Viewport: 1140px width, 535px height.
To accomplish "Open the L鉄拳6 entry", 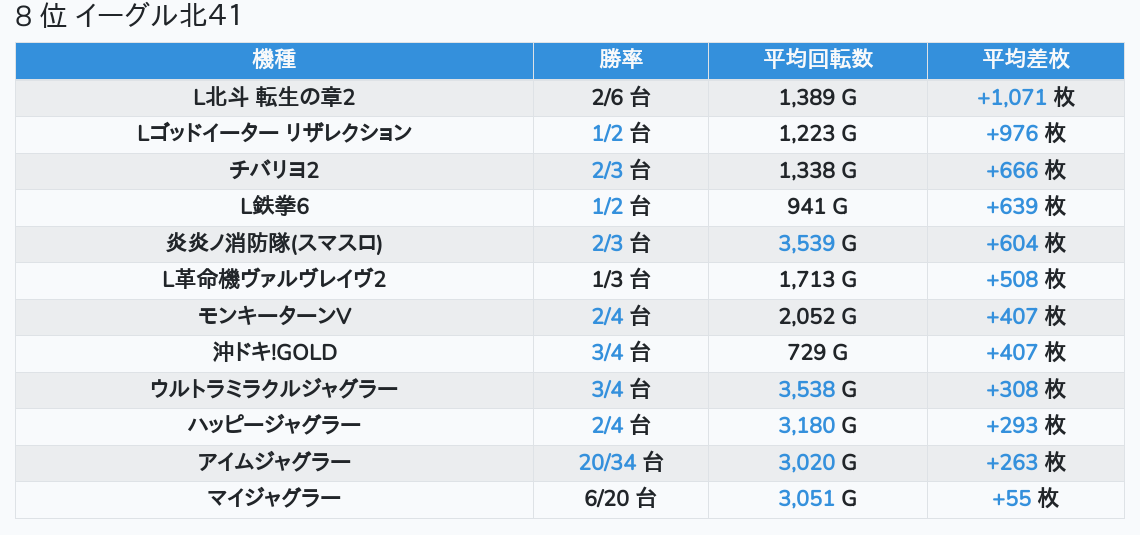I will click(x=274, y=206).
